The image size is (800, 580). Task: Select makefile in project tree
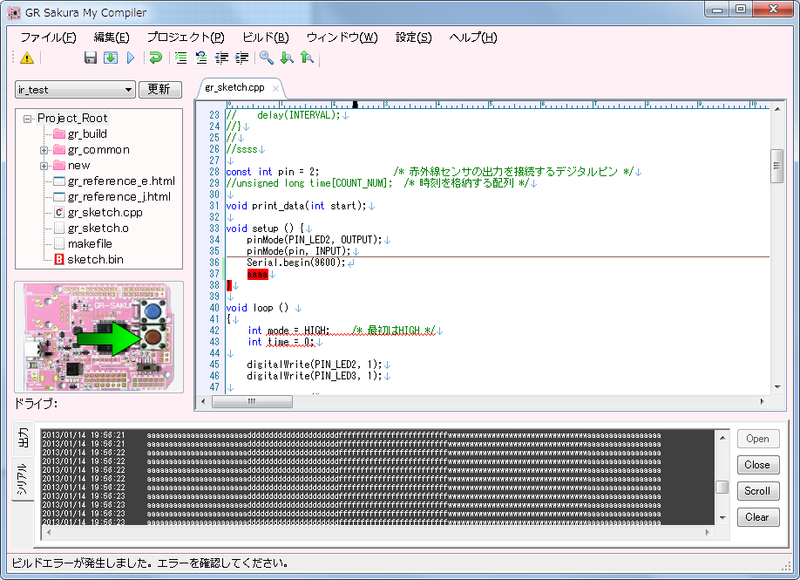90,244
